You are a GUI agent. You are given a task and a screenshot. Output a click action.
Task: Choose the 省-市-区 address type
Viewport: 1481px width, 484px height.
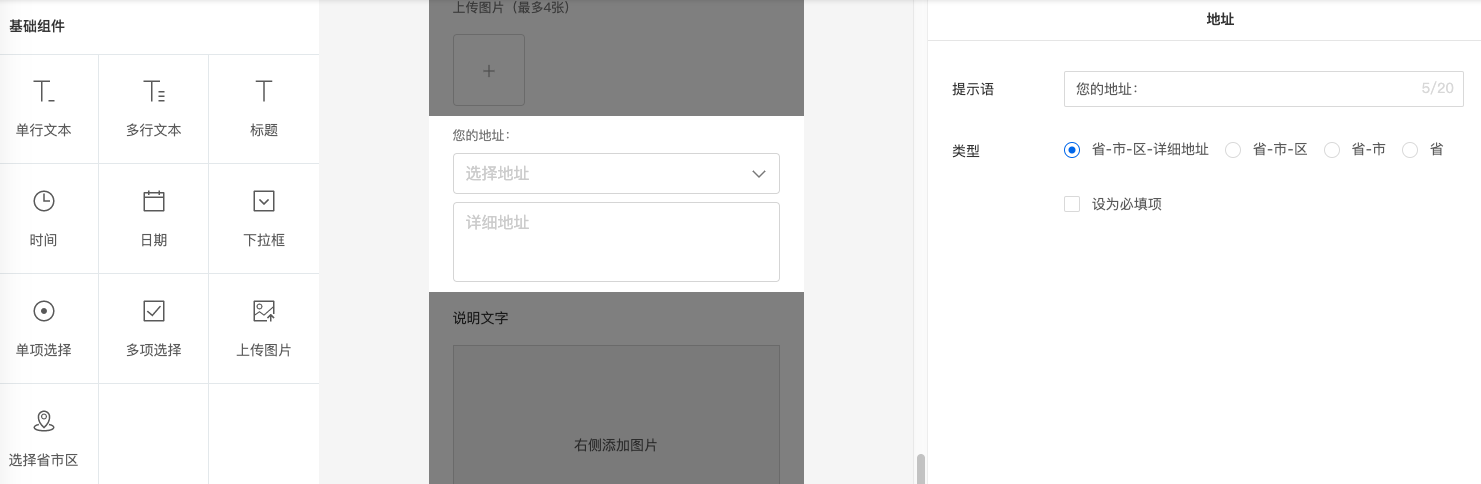(1233, 150)
